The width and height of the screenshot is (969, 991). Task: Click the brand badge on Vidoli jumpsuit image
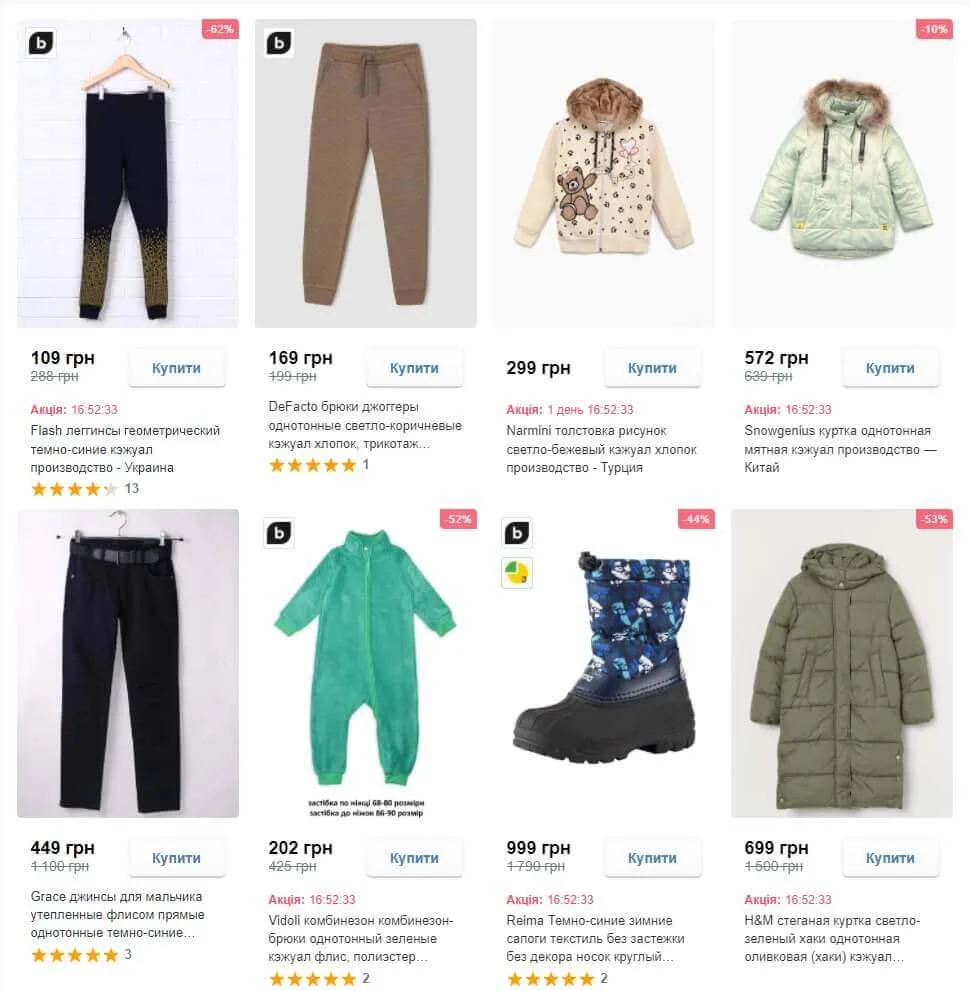[279, 533]
